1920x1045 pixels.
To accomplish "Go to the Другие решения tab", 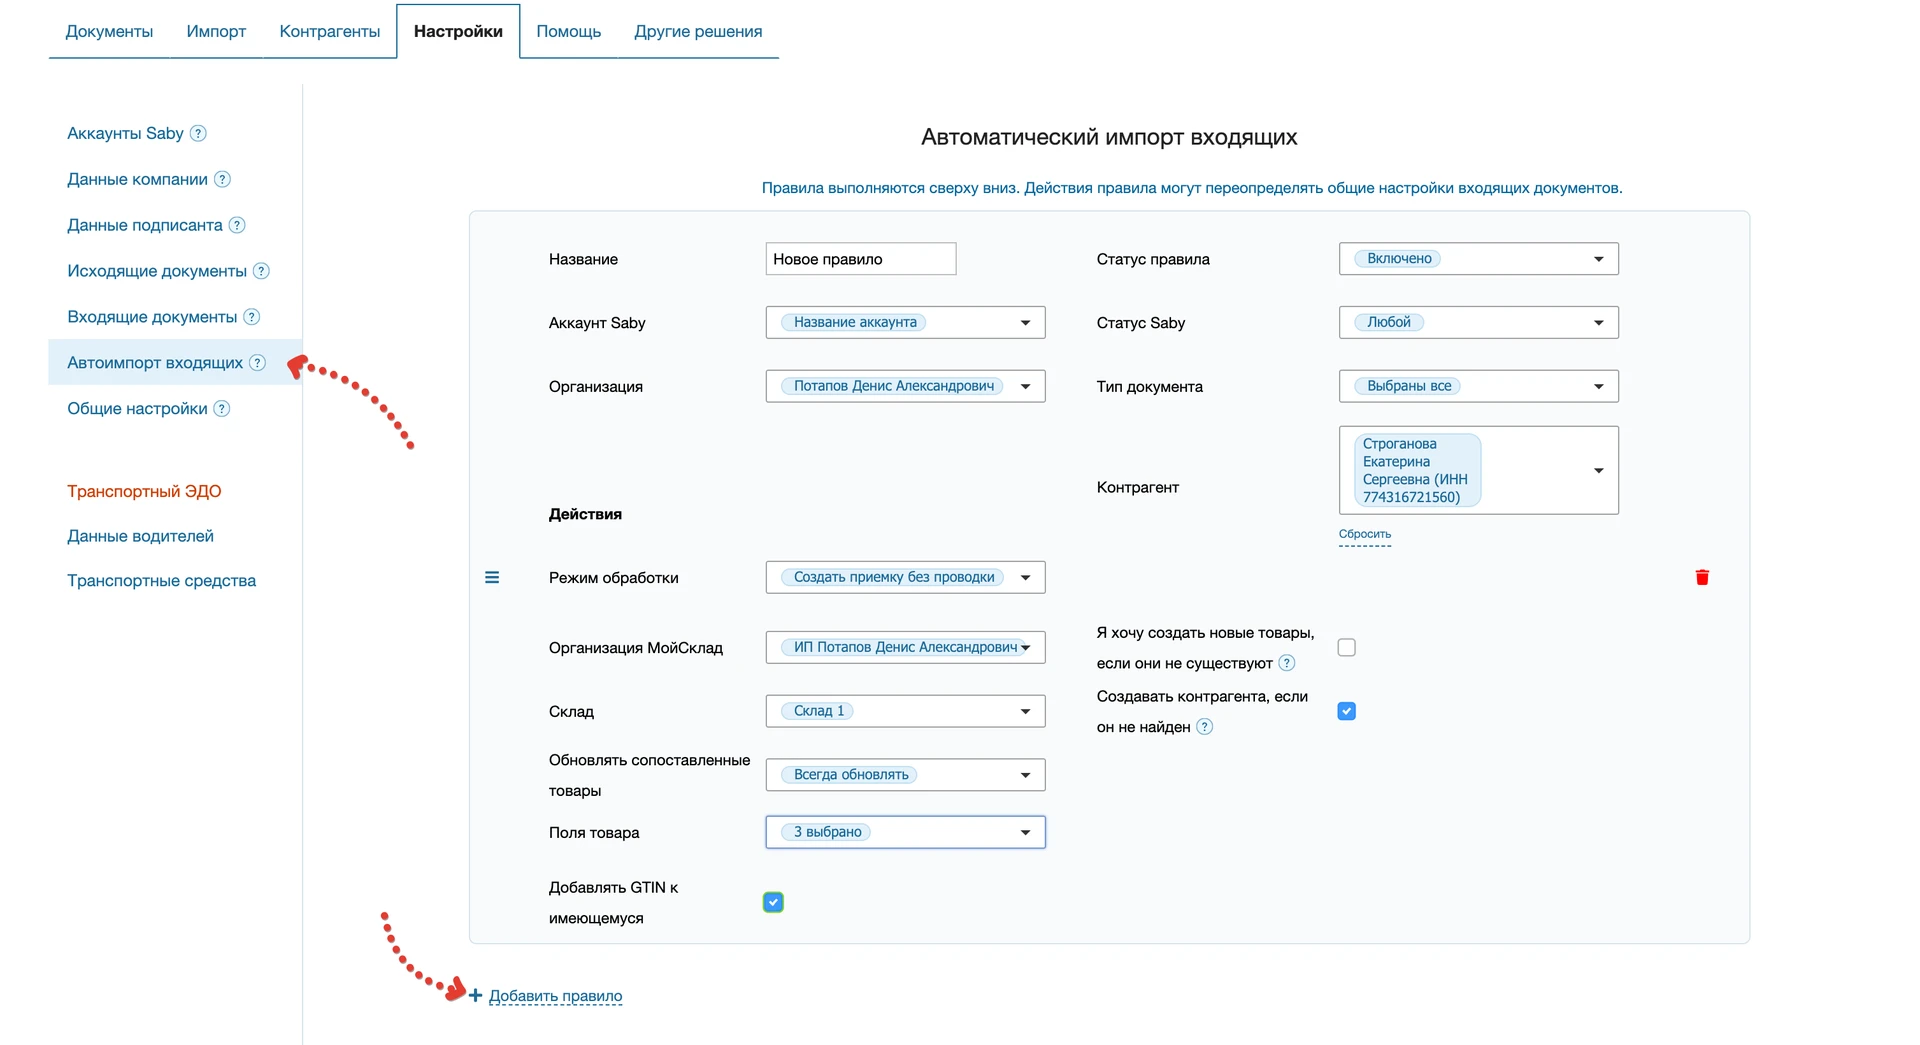I will click(x=698, y=31).
